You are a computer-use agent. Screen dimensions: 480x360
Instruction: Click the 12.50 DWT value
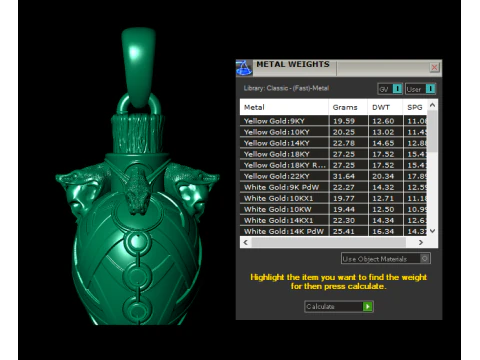pyautogui.click(x=383, y=209)
